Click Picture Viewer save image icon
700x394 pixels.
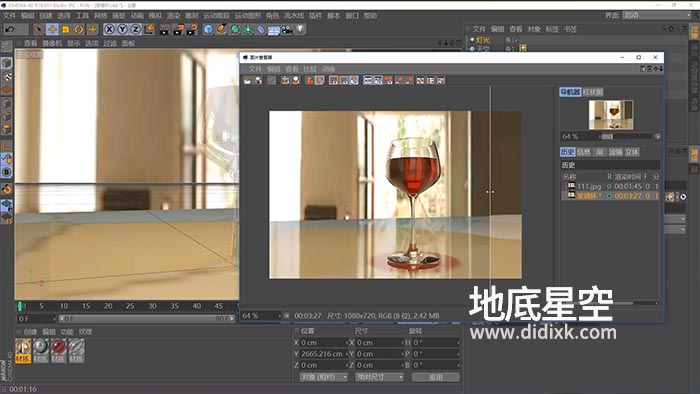(258, 80)
